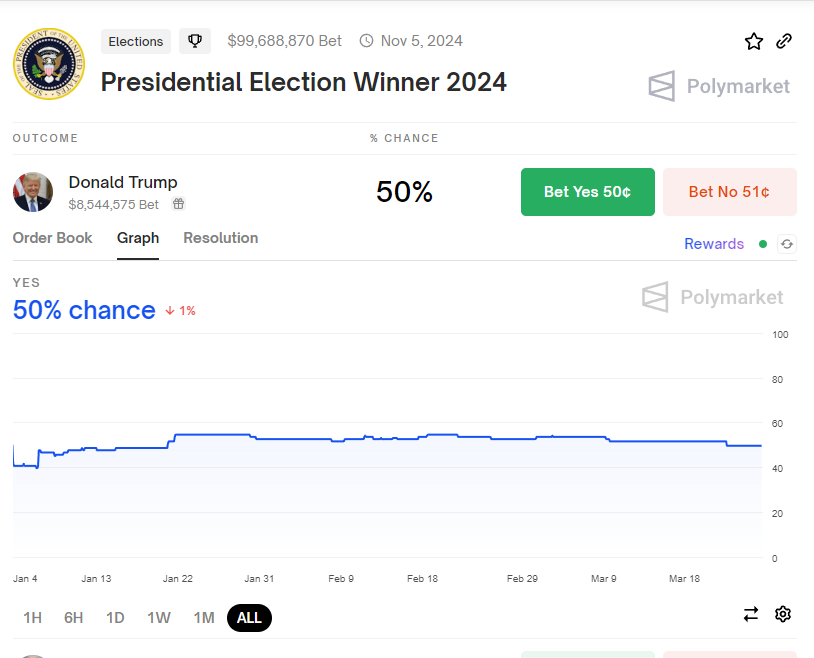Image resolution: width=814 pixels, height=658 pixels.
Task: Click the trophy badge icon
Action: (195, 41)
